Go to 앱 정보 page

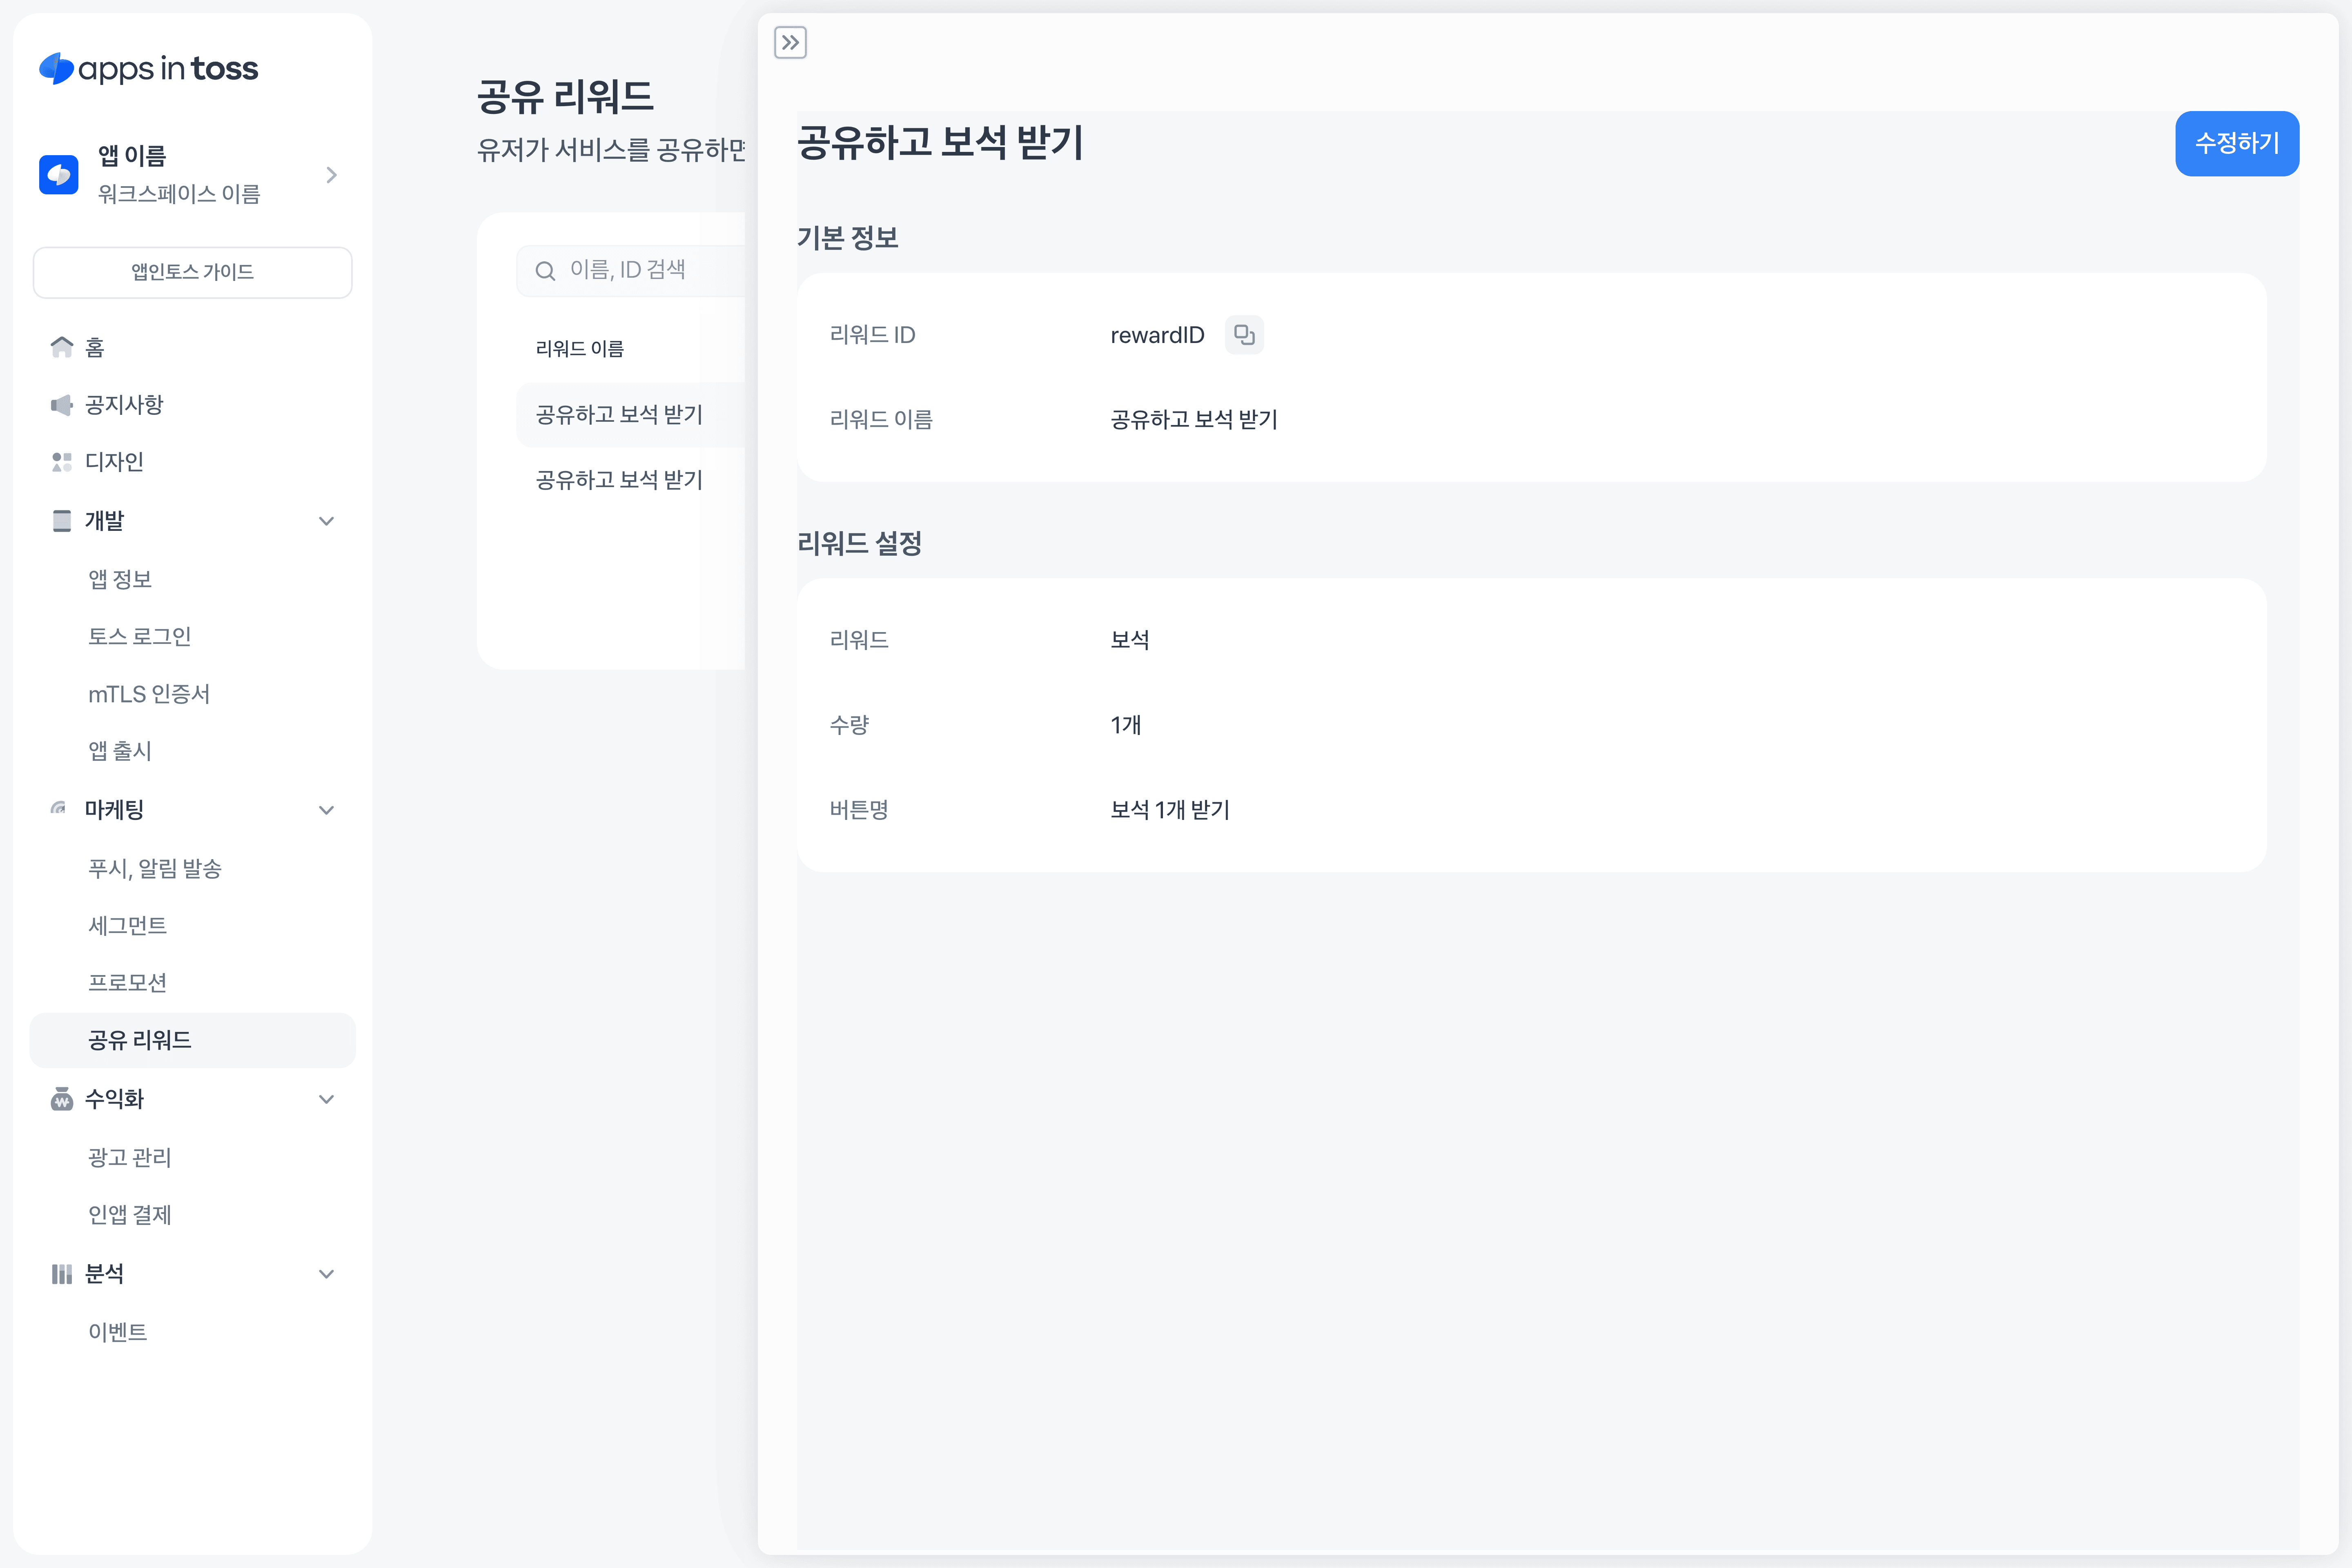[192, 579]
